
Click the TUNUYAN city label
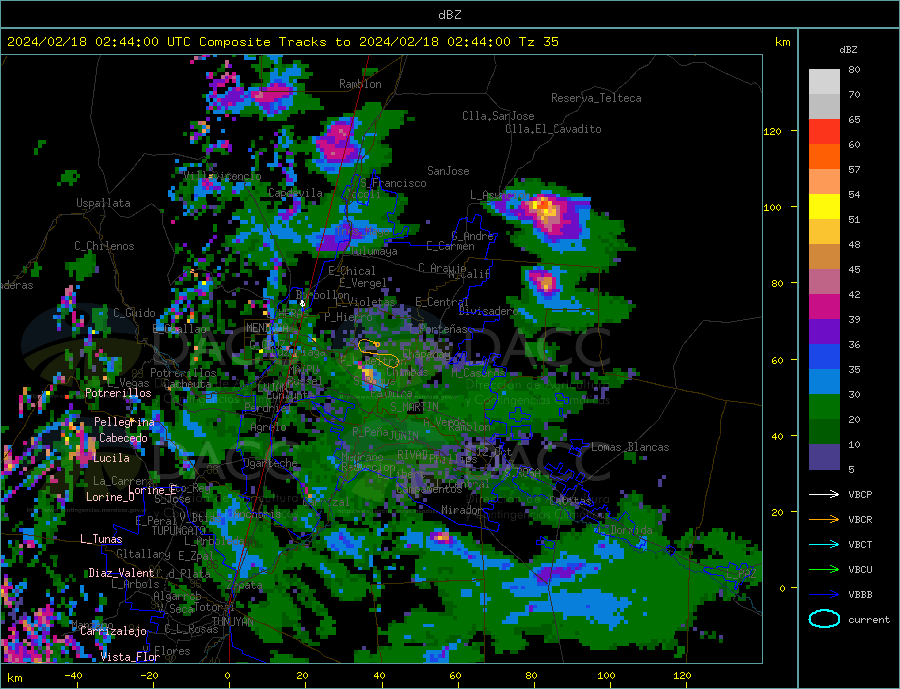pyautogui.click(x=232, y=622)
